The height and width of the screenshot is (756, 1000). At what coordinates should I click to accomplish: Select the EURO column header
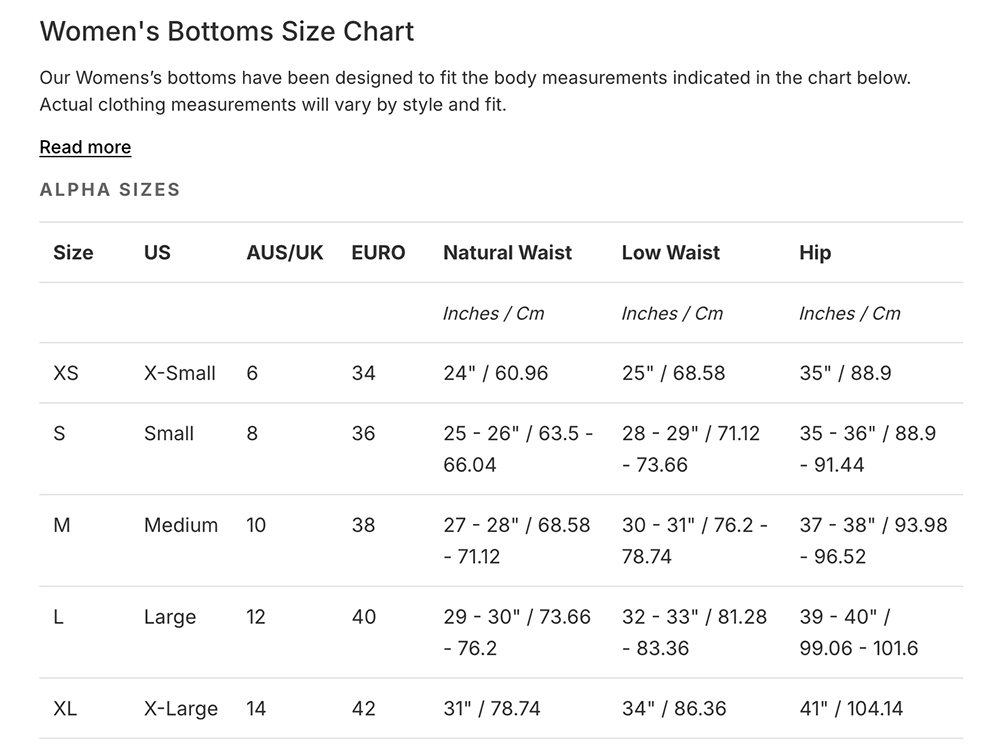[x=378, y=253]
